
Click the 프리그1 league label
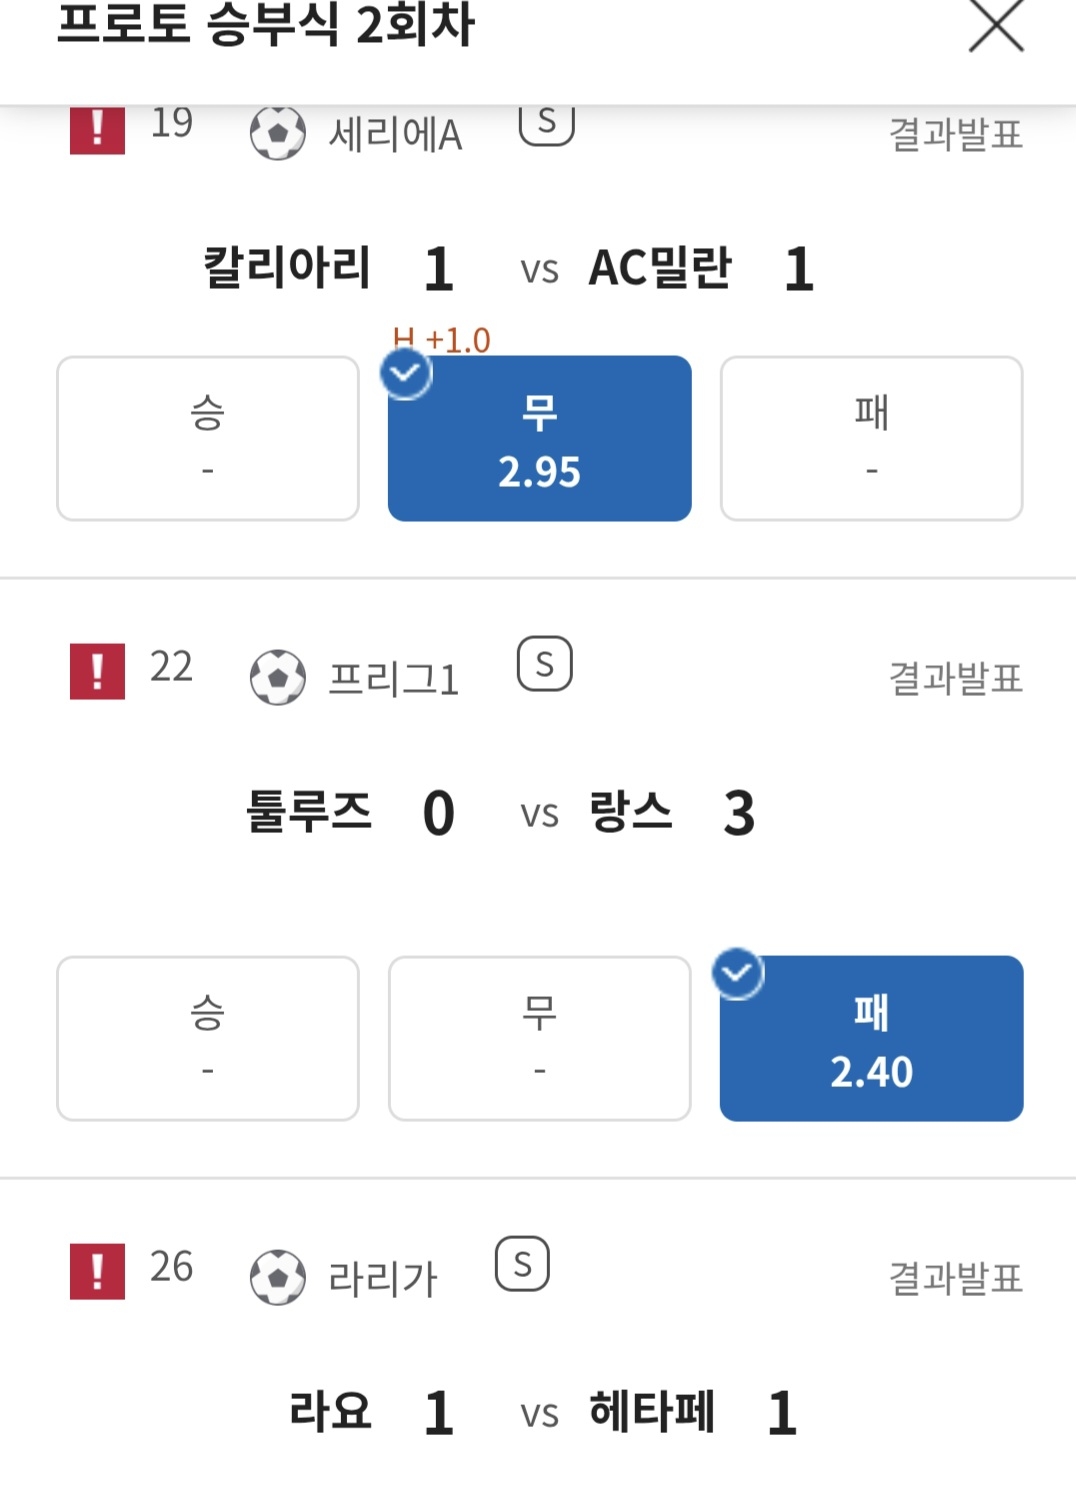click(x=393, y=679)
